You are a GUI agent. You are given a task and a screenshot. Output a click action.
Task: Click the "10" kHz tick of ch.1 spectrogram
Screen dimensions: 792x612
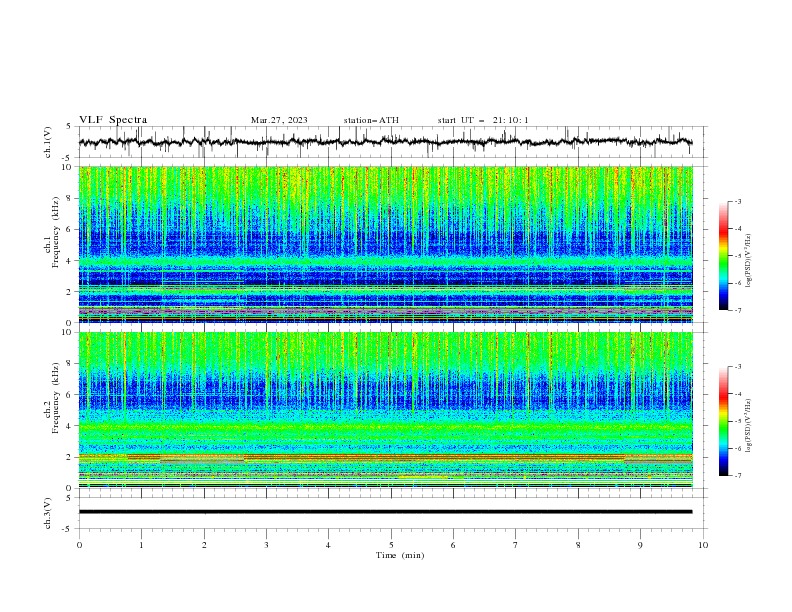(68, 167)
